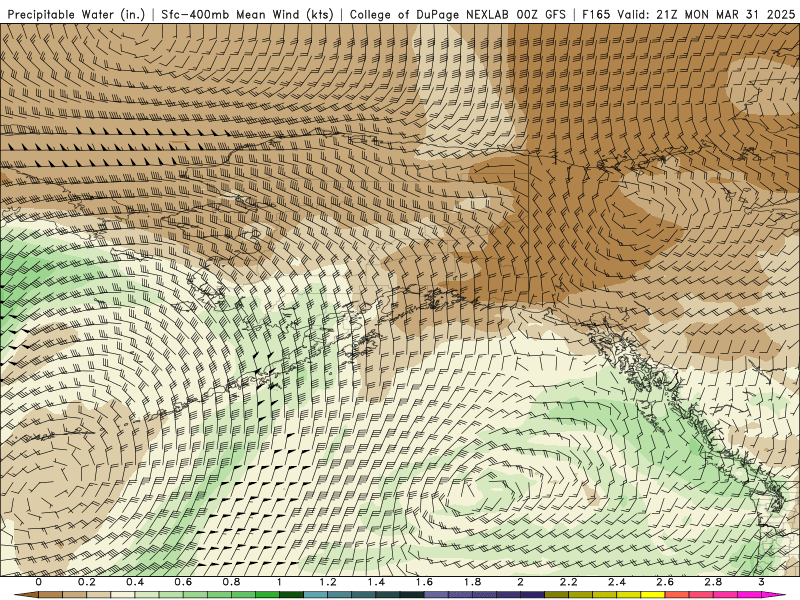The height and width of the screenshot is (600, 800).
Task: Select the brown swatch just right of 0
Action: coord(51,594)
